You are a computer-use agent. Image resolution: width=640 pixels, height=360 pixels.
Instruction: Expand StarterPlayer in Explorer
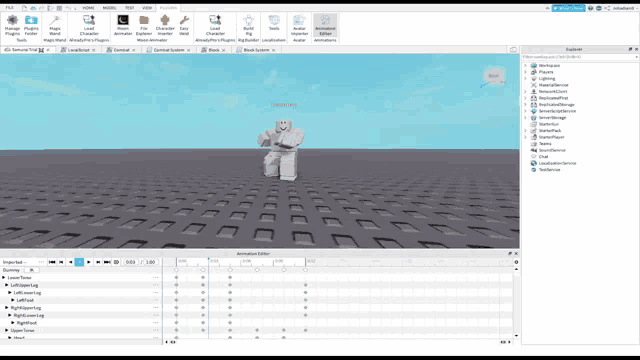pos(526,137)
